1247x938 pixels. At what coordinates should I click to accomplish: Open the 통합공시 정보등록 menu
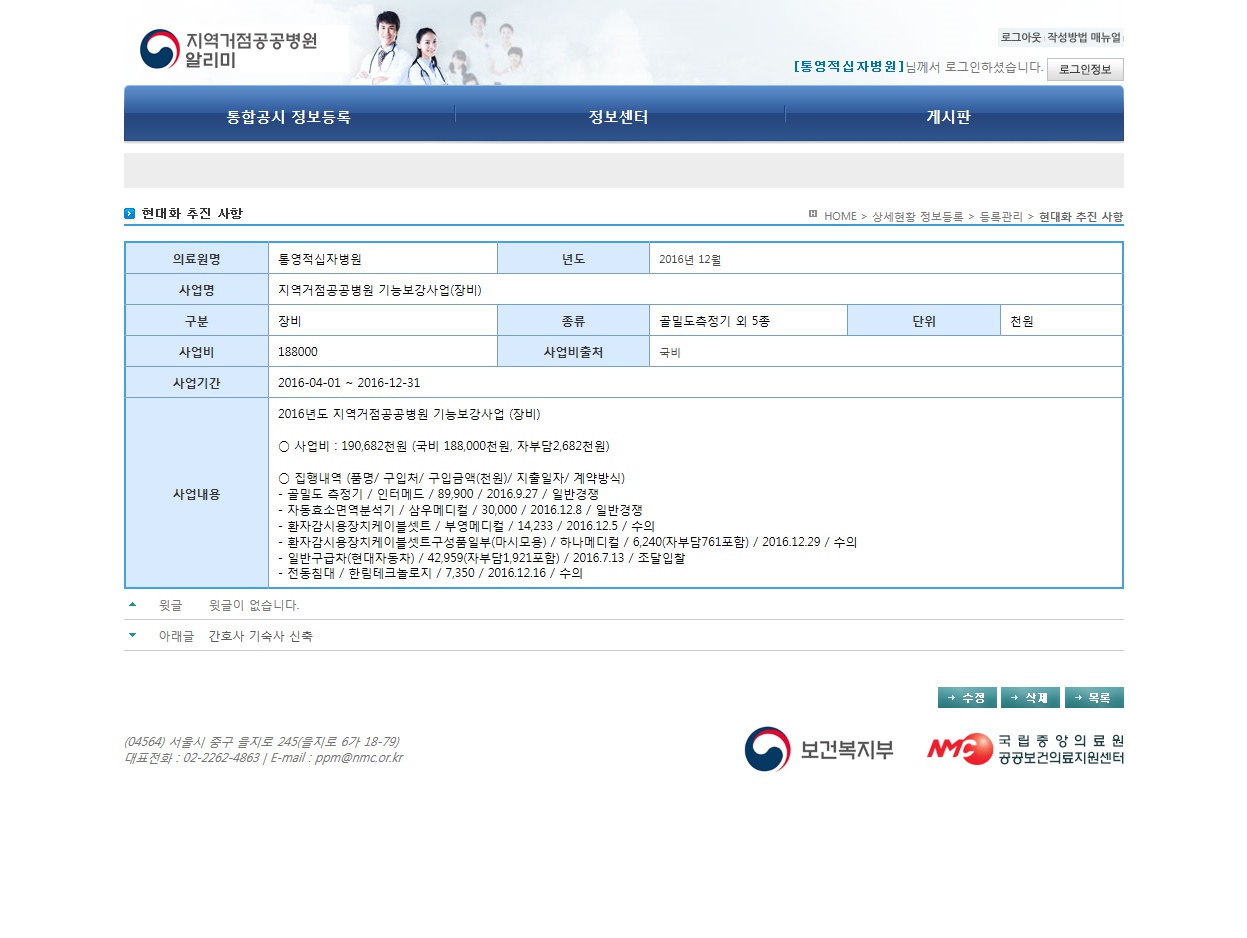point(288,117)
